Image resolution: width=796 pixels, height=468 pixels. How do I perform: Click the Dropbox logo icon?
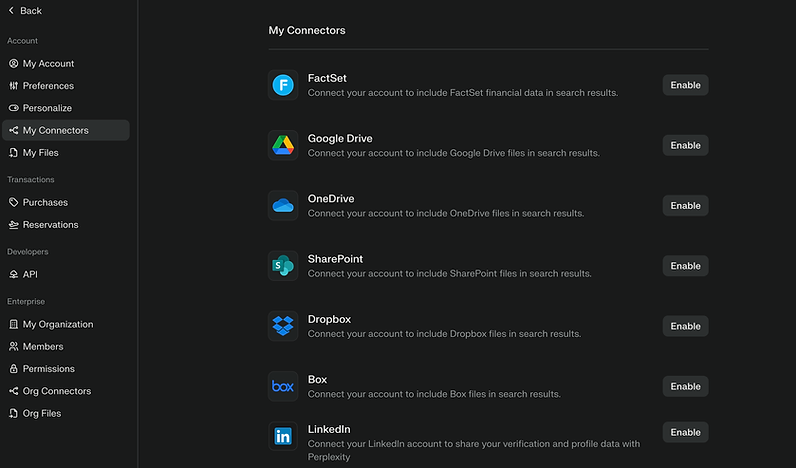pyautogui.click(x=283, y=326)
